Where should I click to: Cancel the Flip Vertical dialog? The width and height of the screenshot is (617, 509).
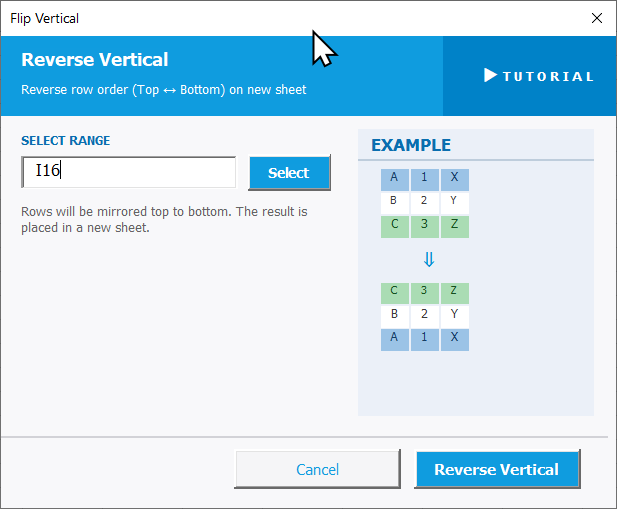pyautogui.click(x=317, y=469)
